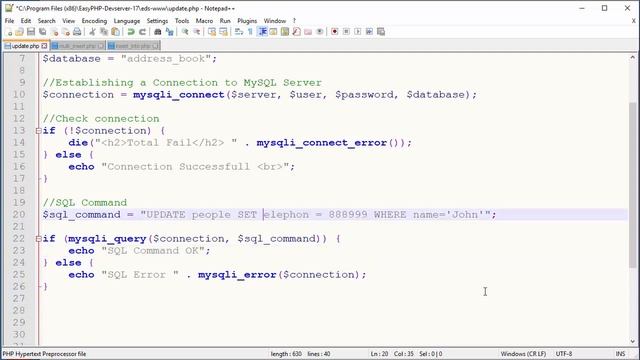Click '$sql_command' variable on line 20
The width and height of the screenshot is (640, 360).
(x=82, y=215)
